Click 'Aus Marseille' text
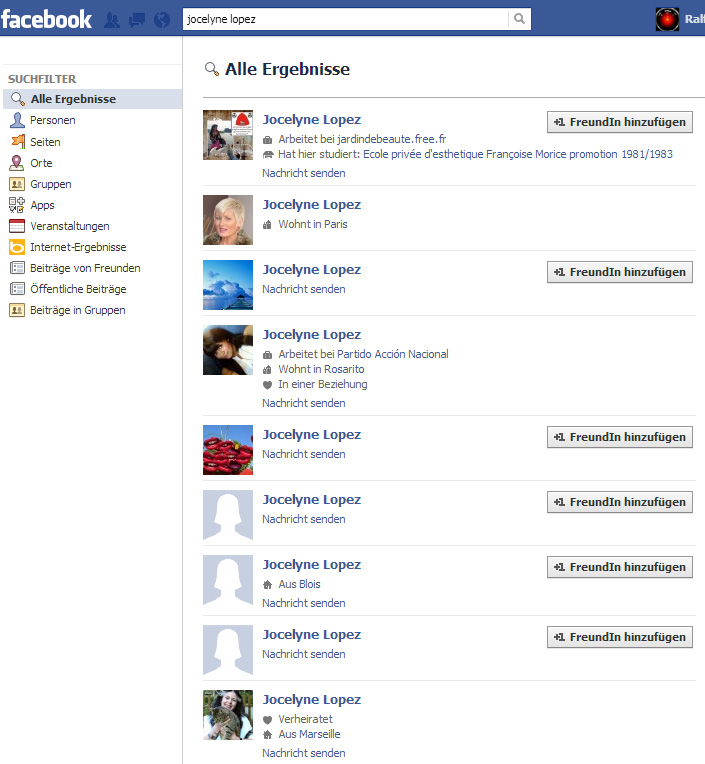This screenshot has height=764, width=705. [x=309, y=734]
